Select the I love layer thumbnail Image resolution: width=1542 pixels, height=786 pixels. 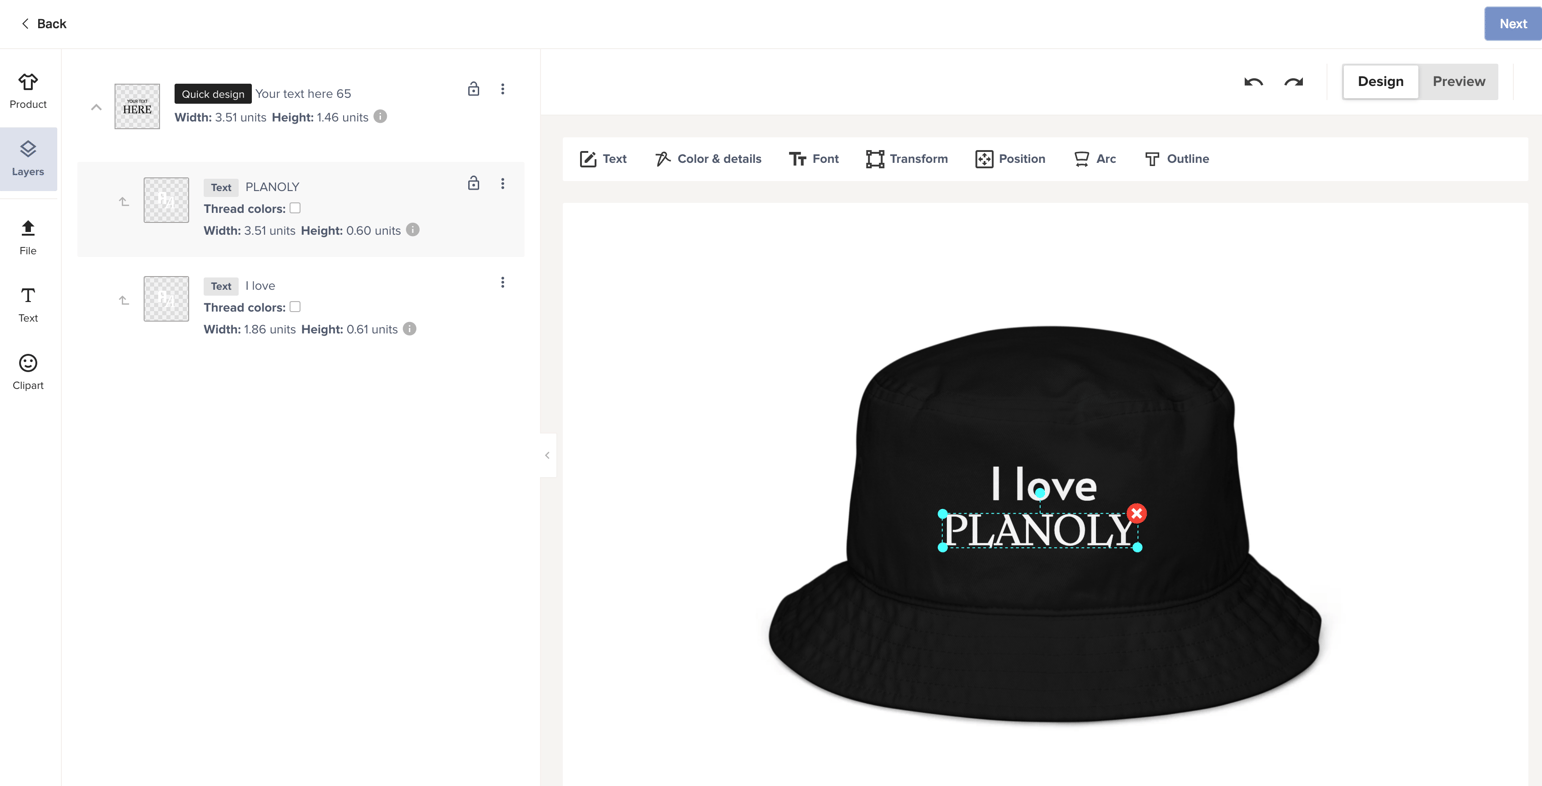coord(166,299)
